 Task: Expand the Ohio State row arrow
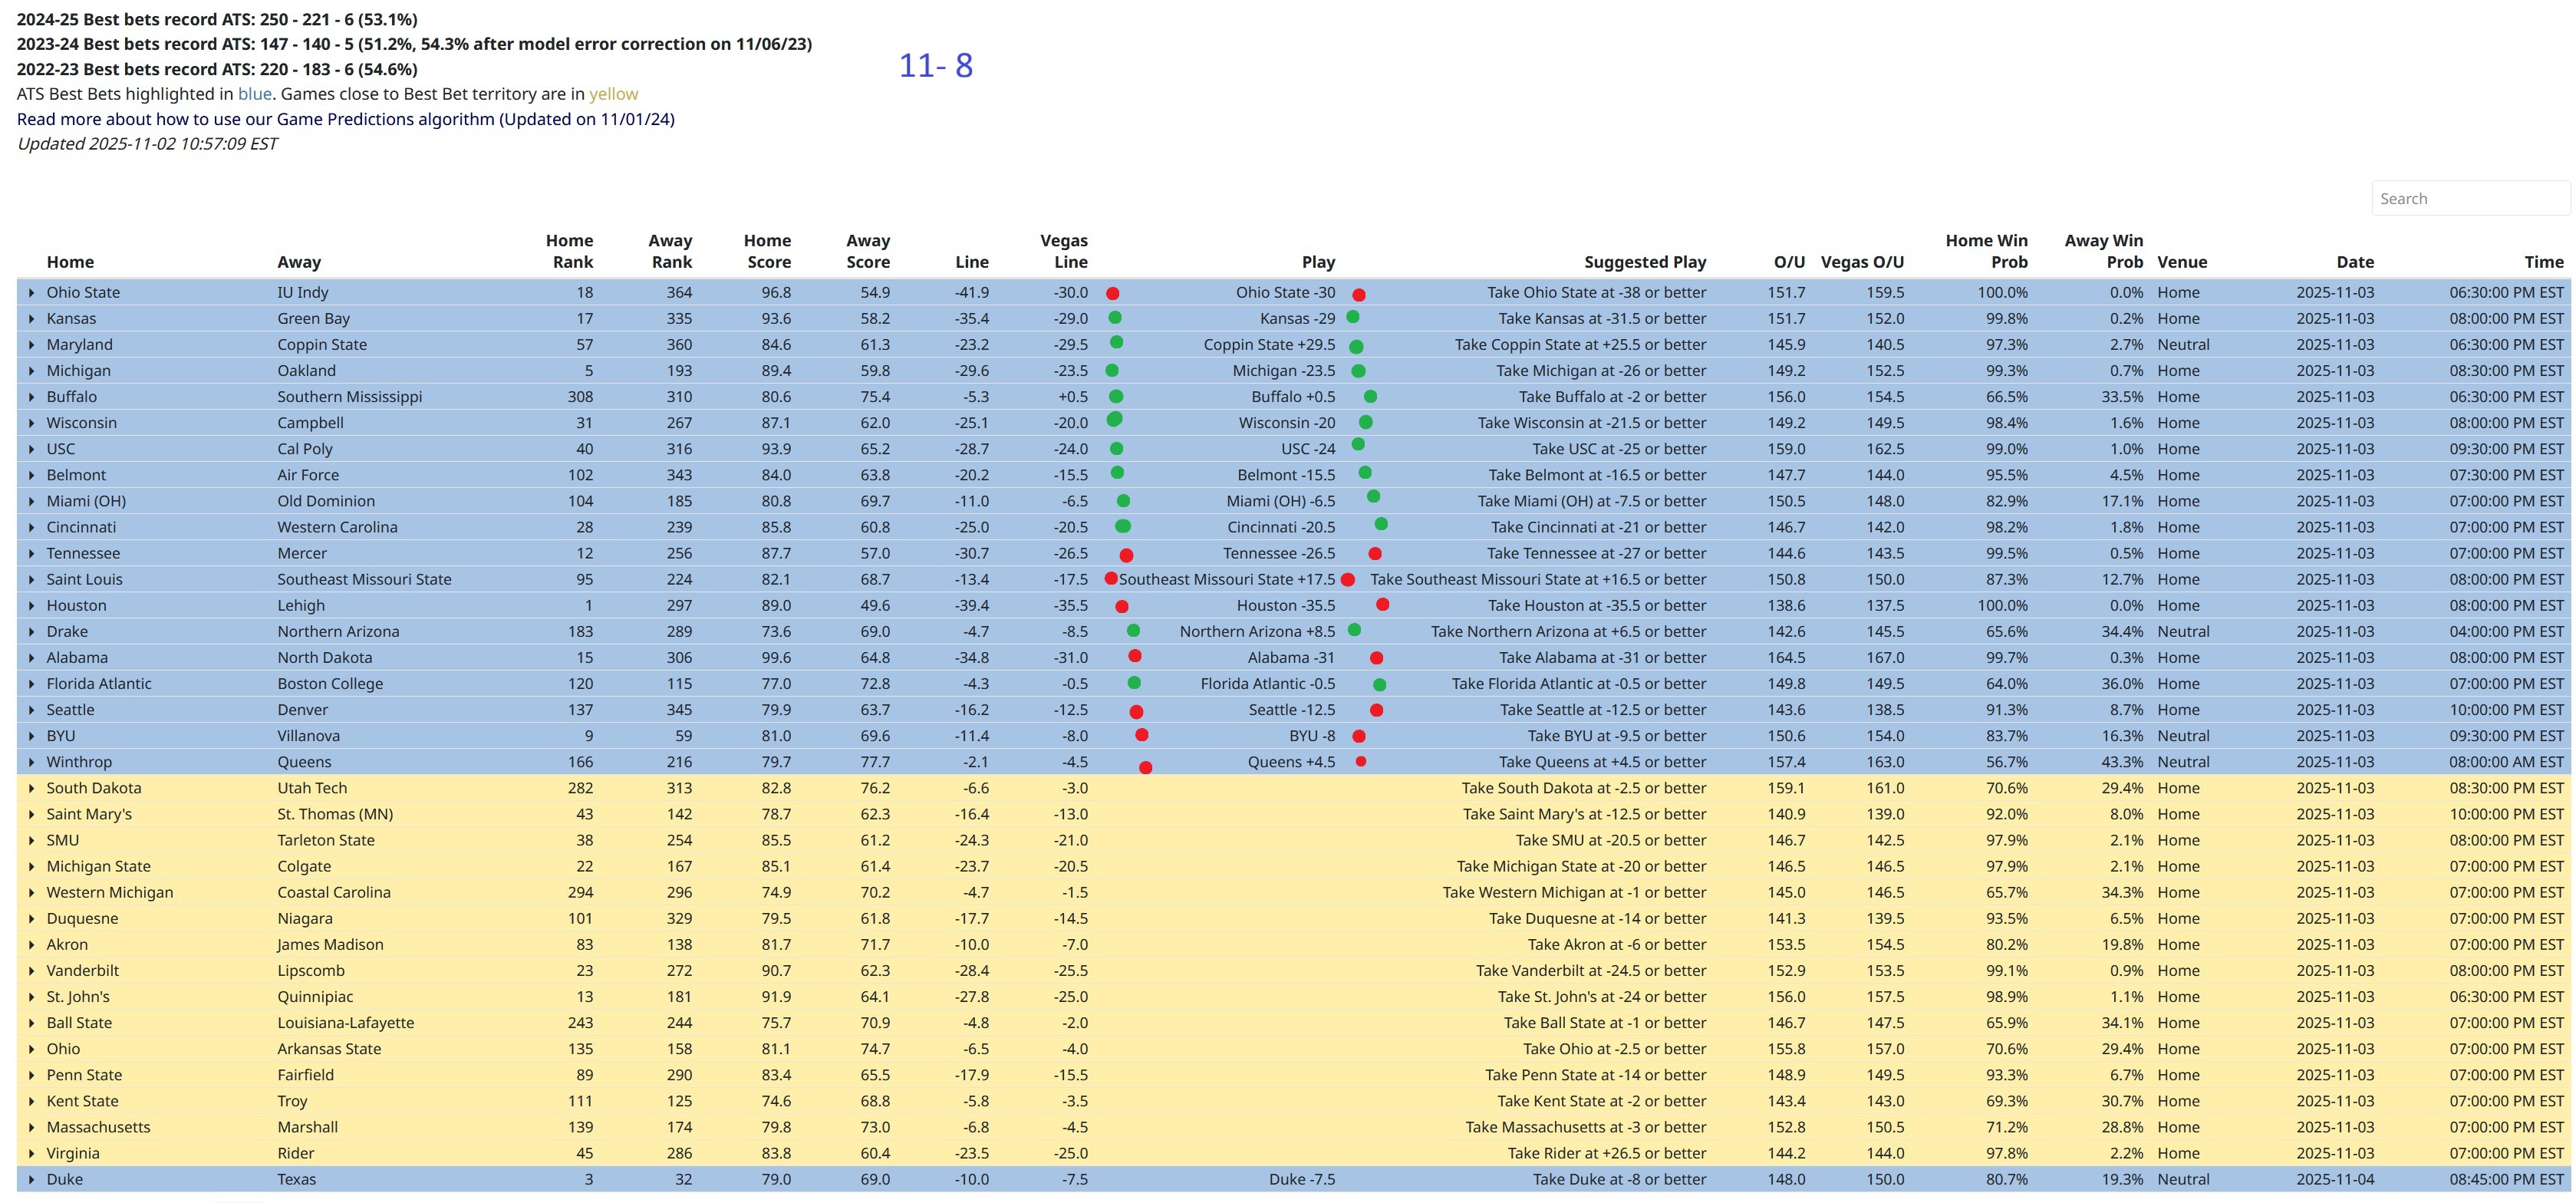(31, 293)
